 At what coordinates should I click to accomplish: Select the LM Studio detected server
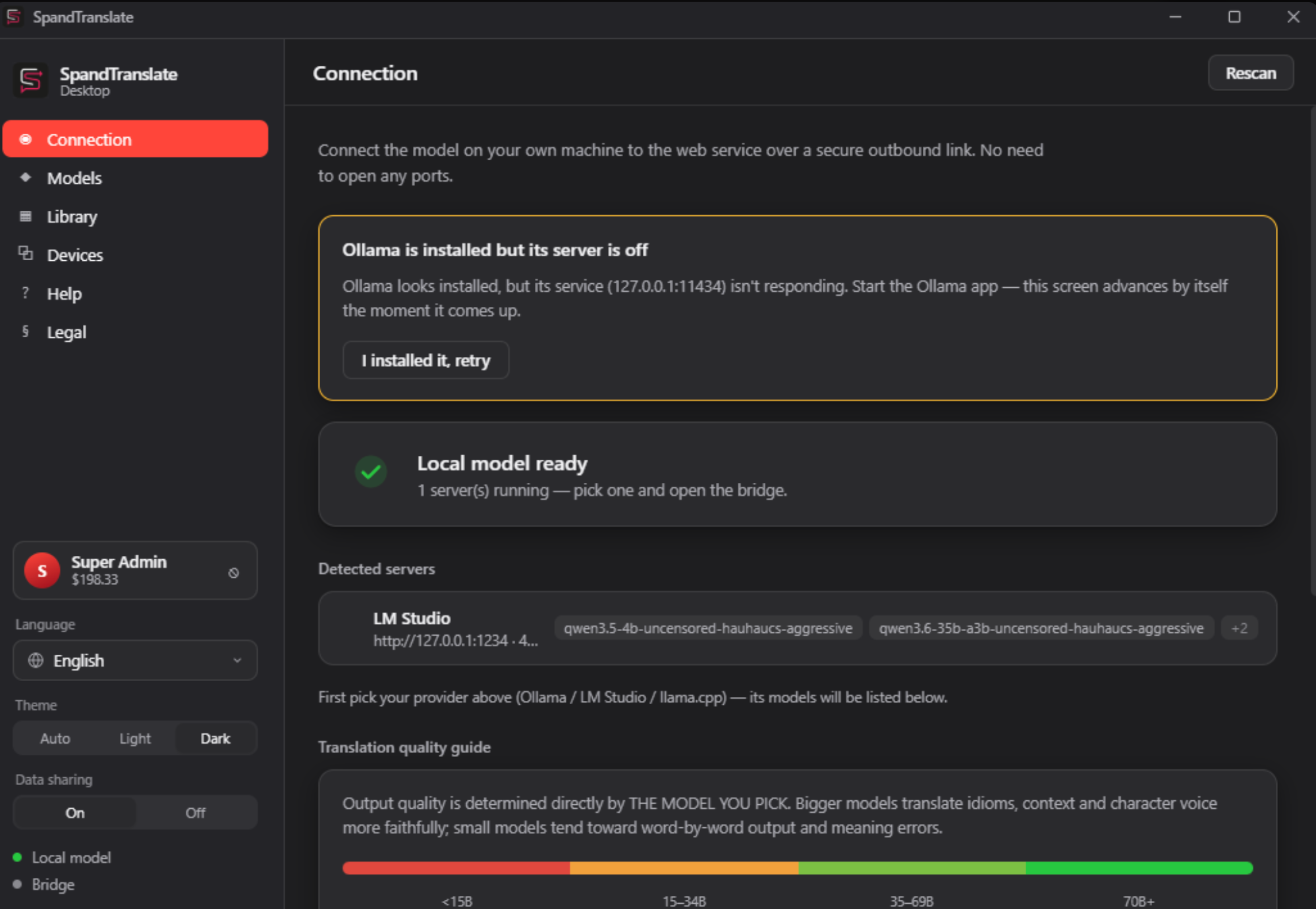797,628
